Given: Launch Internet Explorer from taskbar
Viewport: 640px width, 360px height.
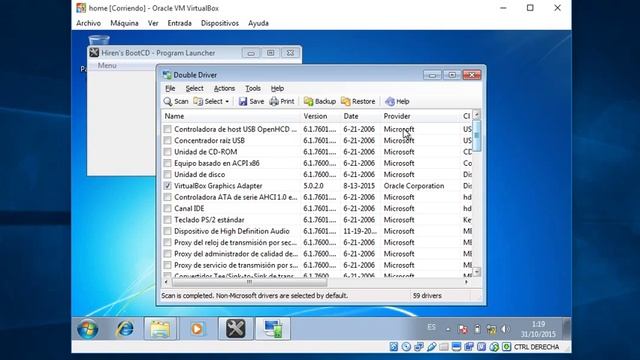Looking at the screenshot, I should pyautogui.click(x=124, y=329).
